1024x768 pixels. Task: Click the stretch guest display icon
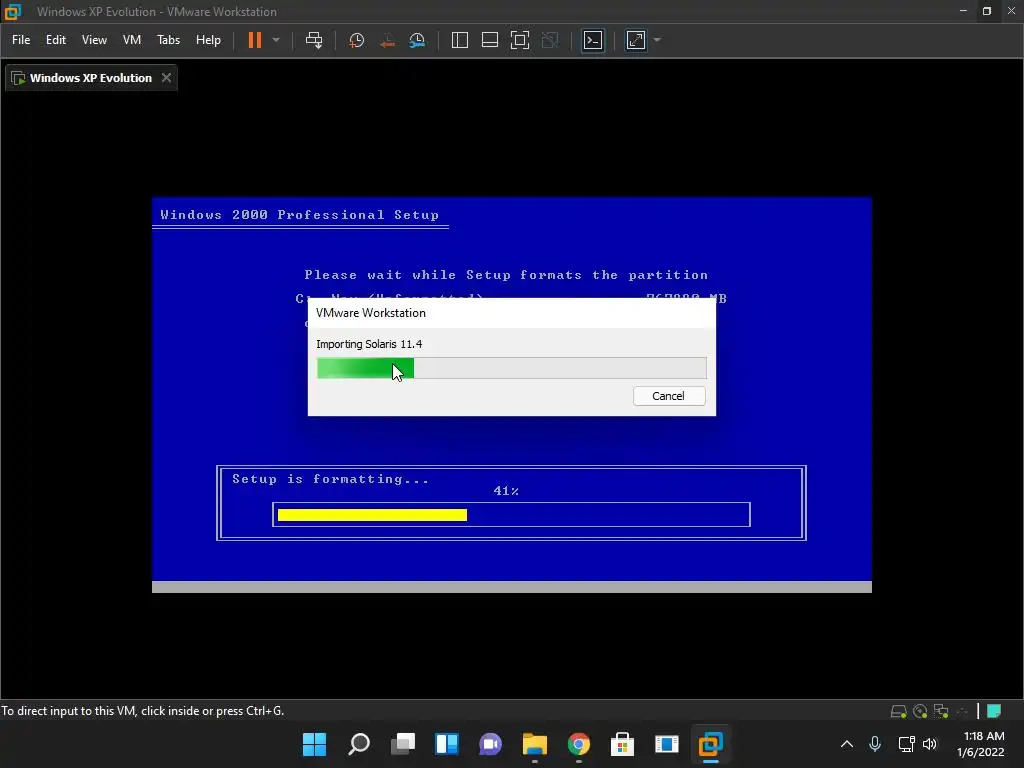click(x=636, y=40)
